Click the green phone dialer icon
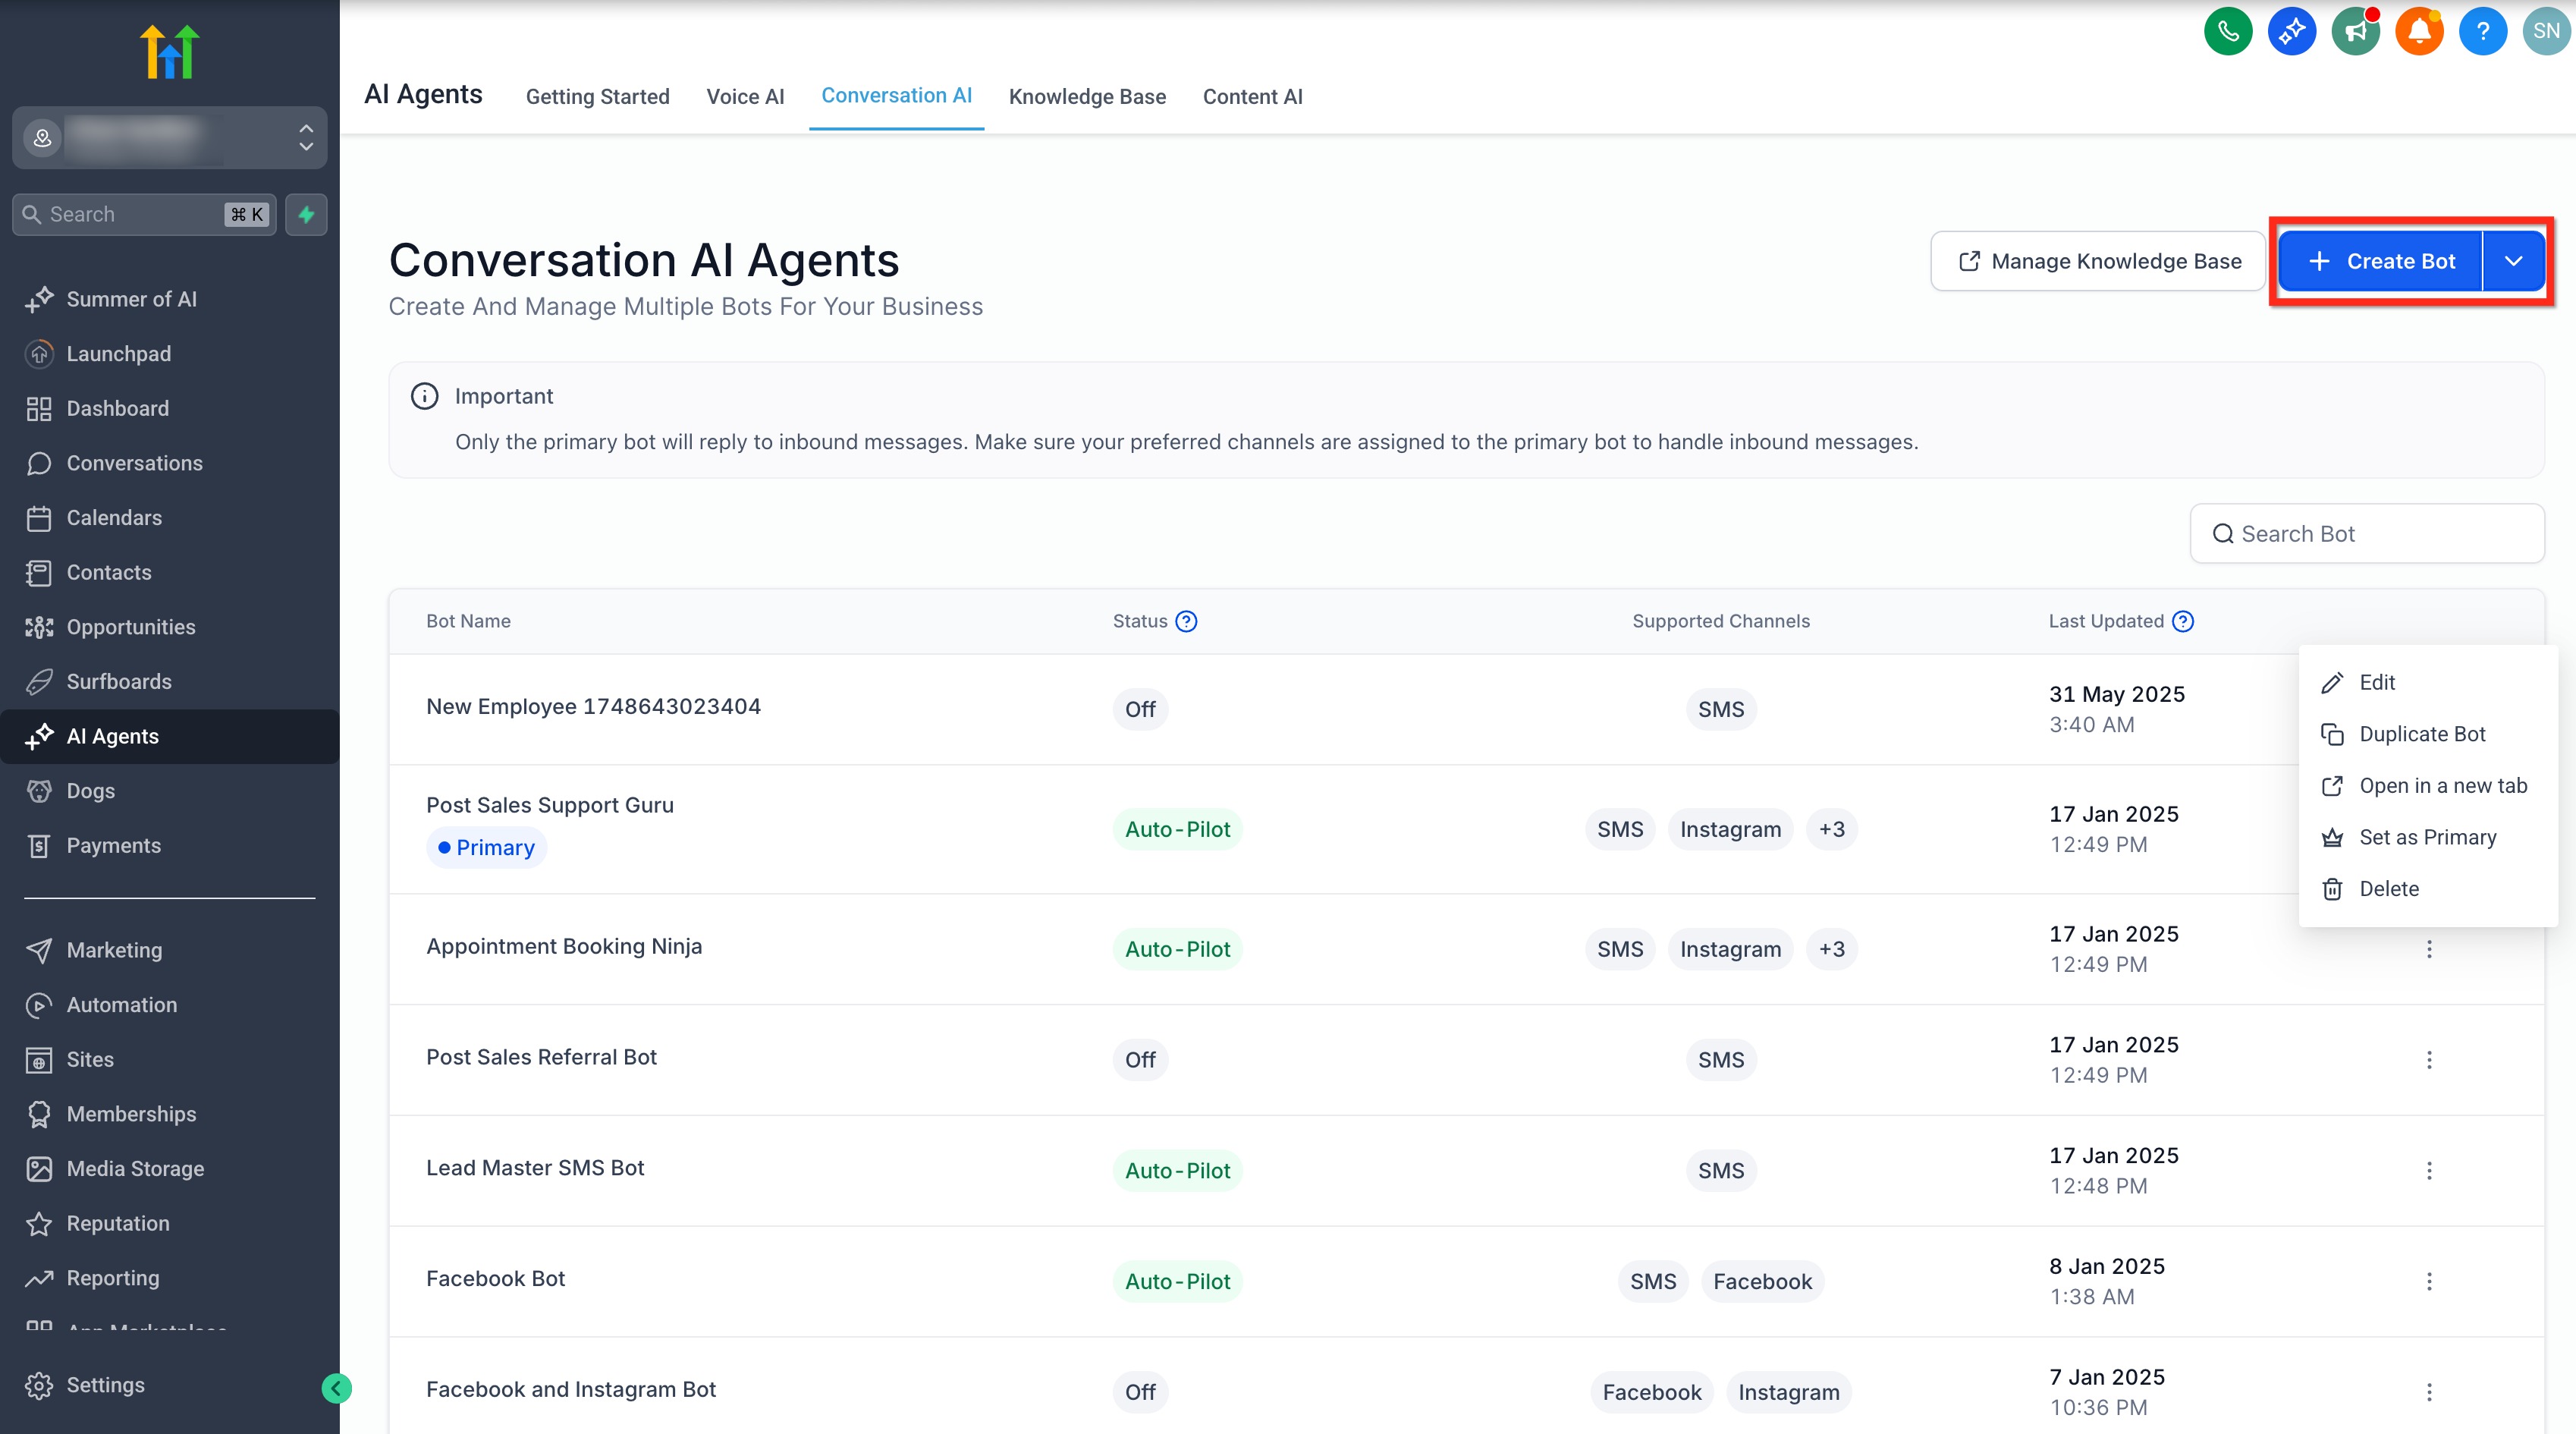This screenshot has height=1434, width=2576. [2227, 31]
